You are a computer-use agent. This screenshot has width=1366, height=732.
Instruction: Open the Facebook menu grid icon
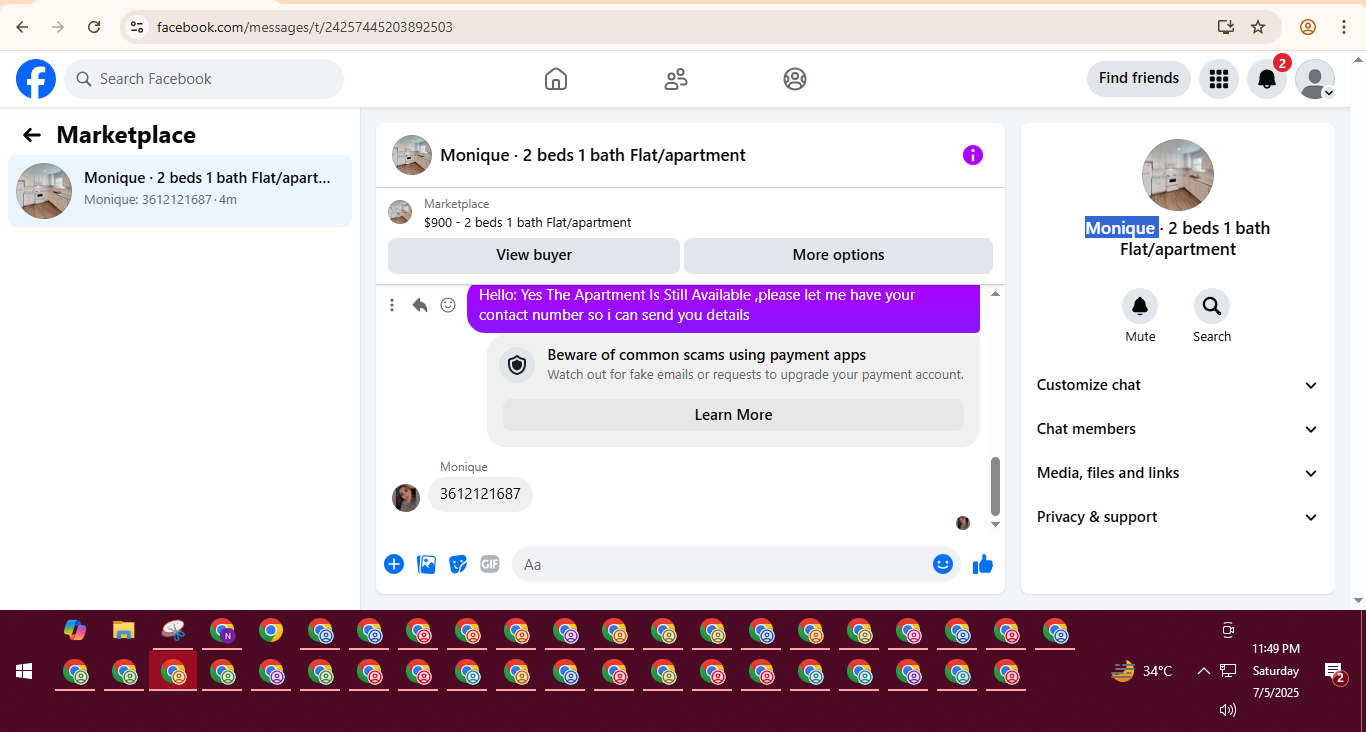click(1219, 79)
